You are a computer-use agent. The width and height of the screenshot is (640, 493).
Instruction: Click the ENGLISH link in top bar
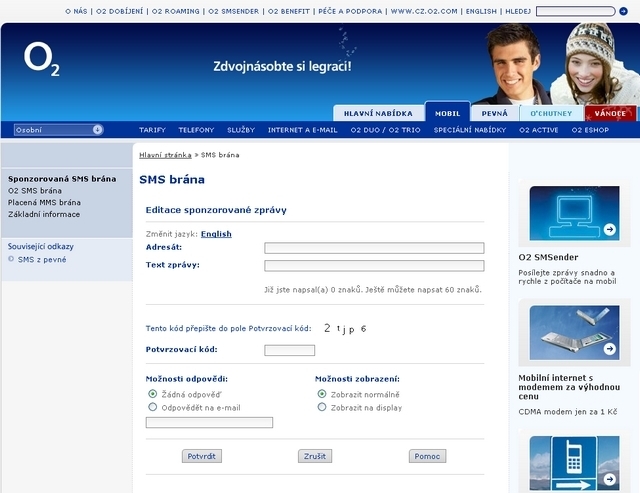coord(481,11)
